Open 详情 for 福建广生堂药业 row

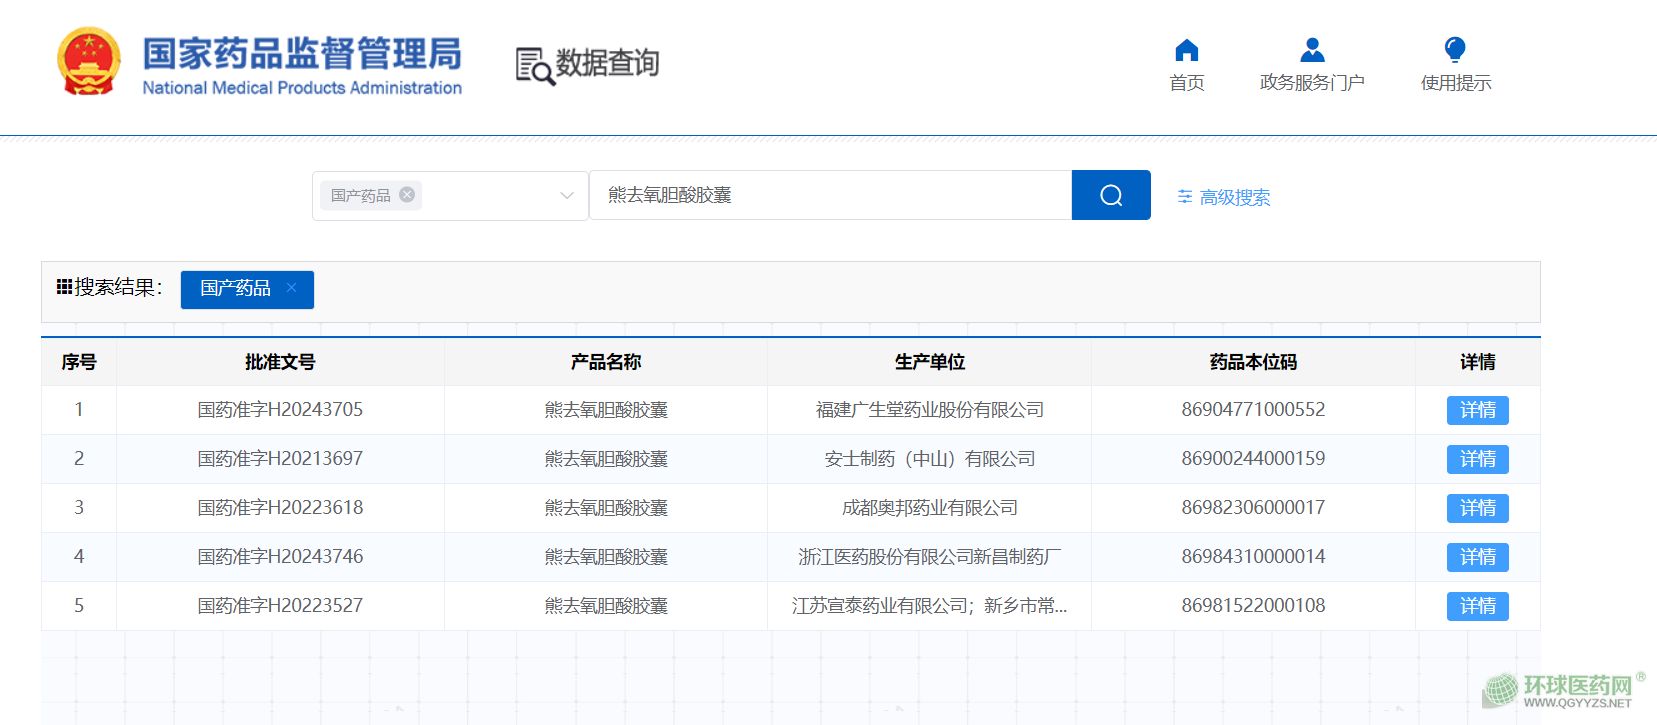pyautogui.click(x=1477, y=410)
